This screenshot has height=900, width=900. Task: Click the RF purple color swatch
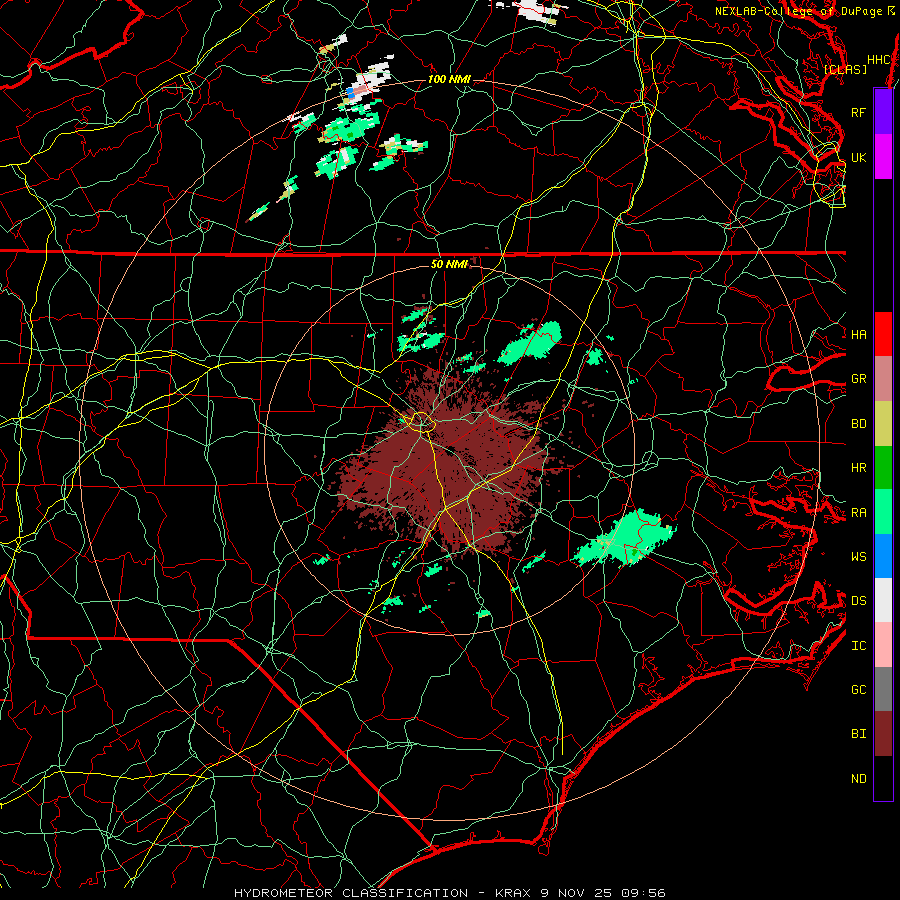[883, 112]
